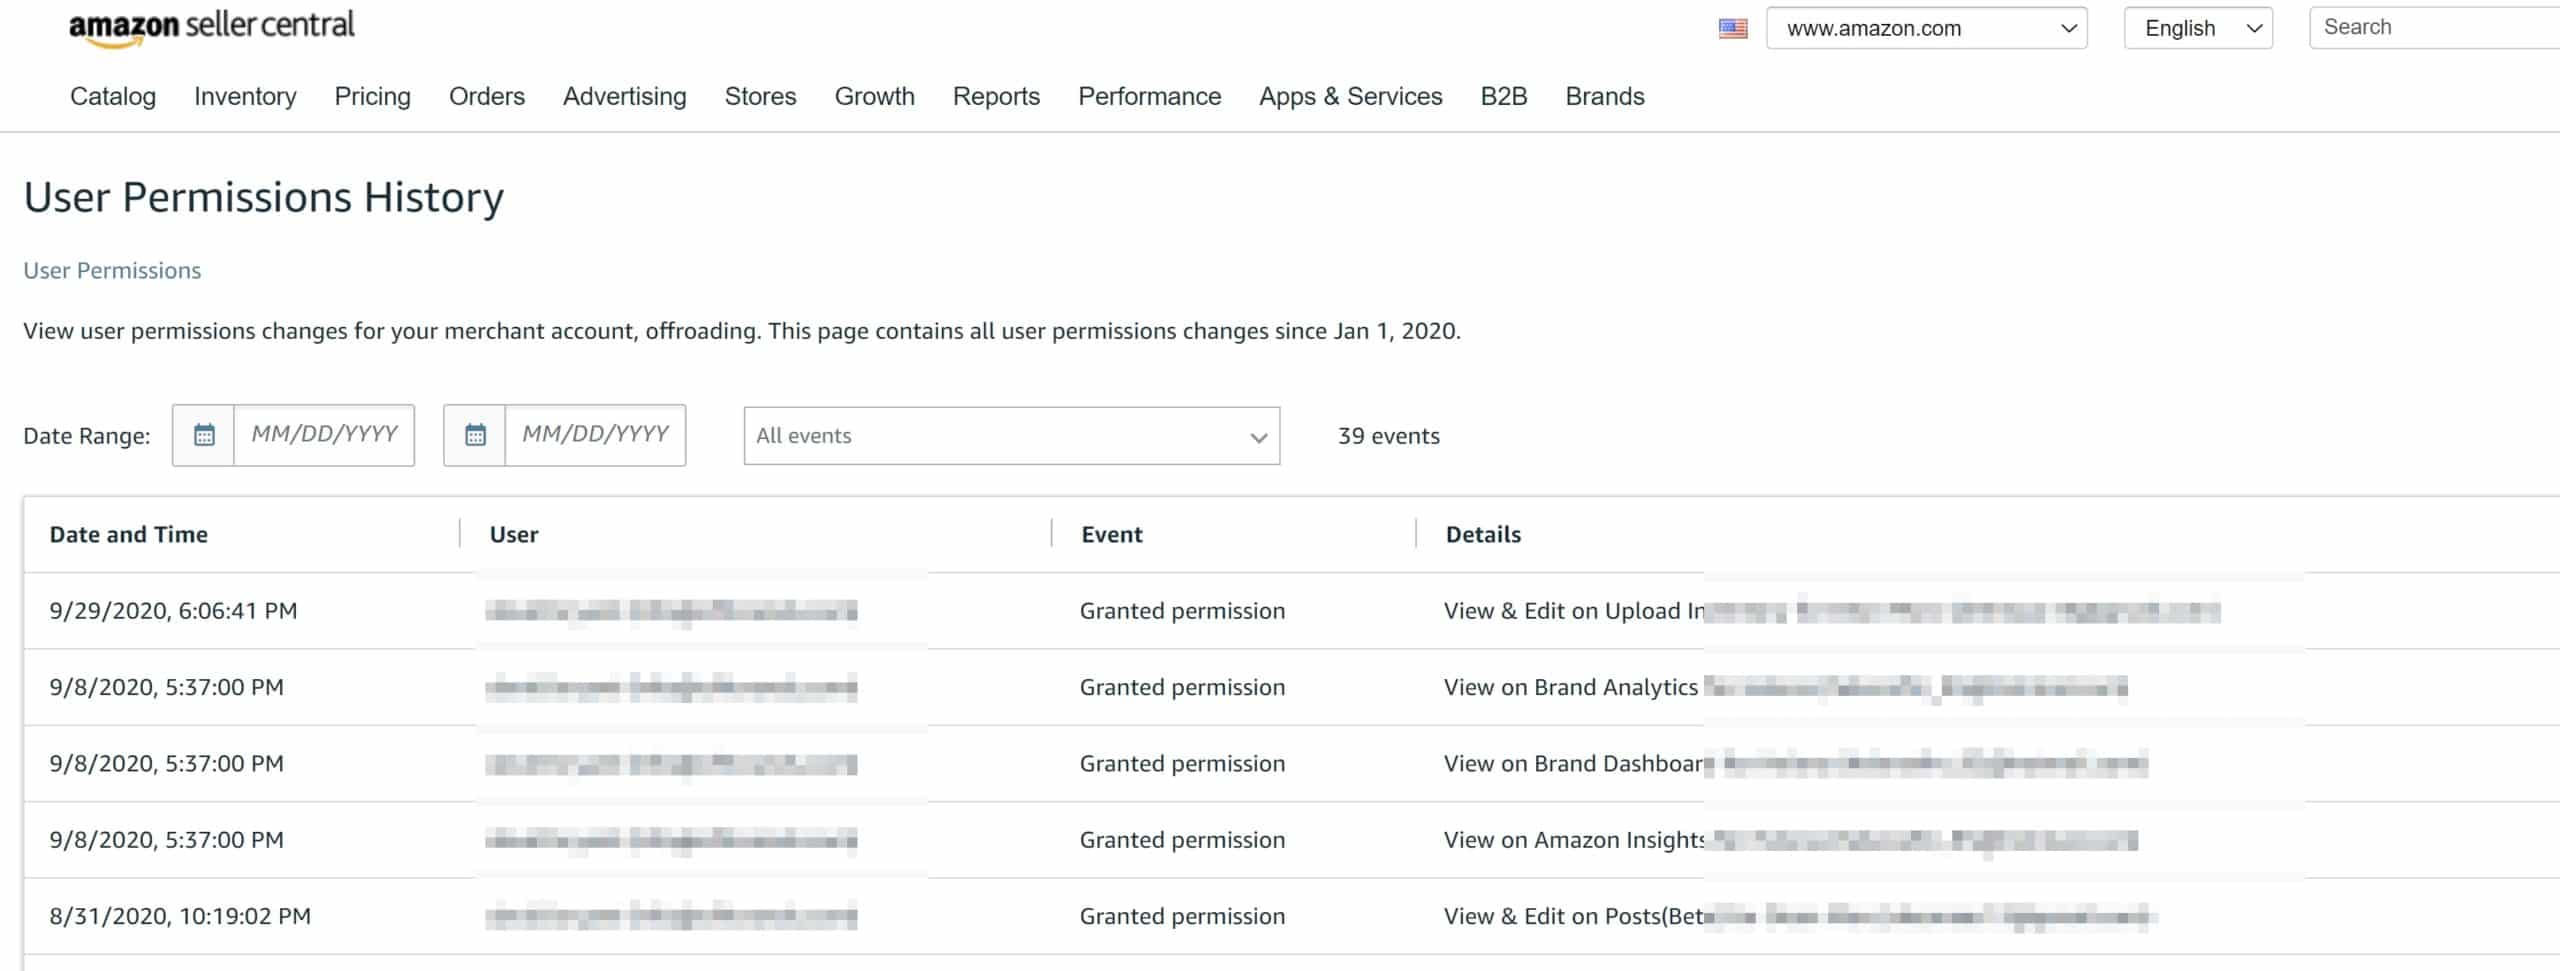Image resolution: width=2560 pixels, height=971 pixels.
Task: Click the Amazon Seller Central logo
Action: (211, 27)
